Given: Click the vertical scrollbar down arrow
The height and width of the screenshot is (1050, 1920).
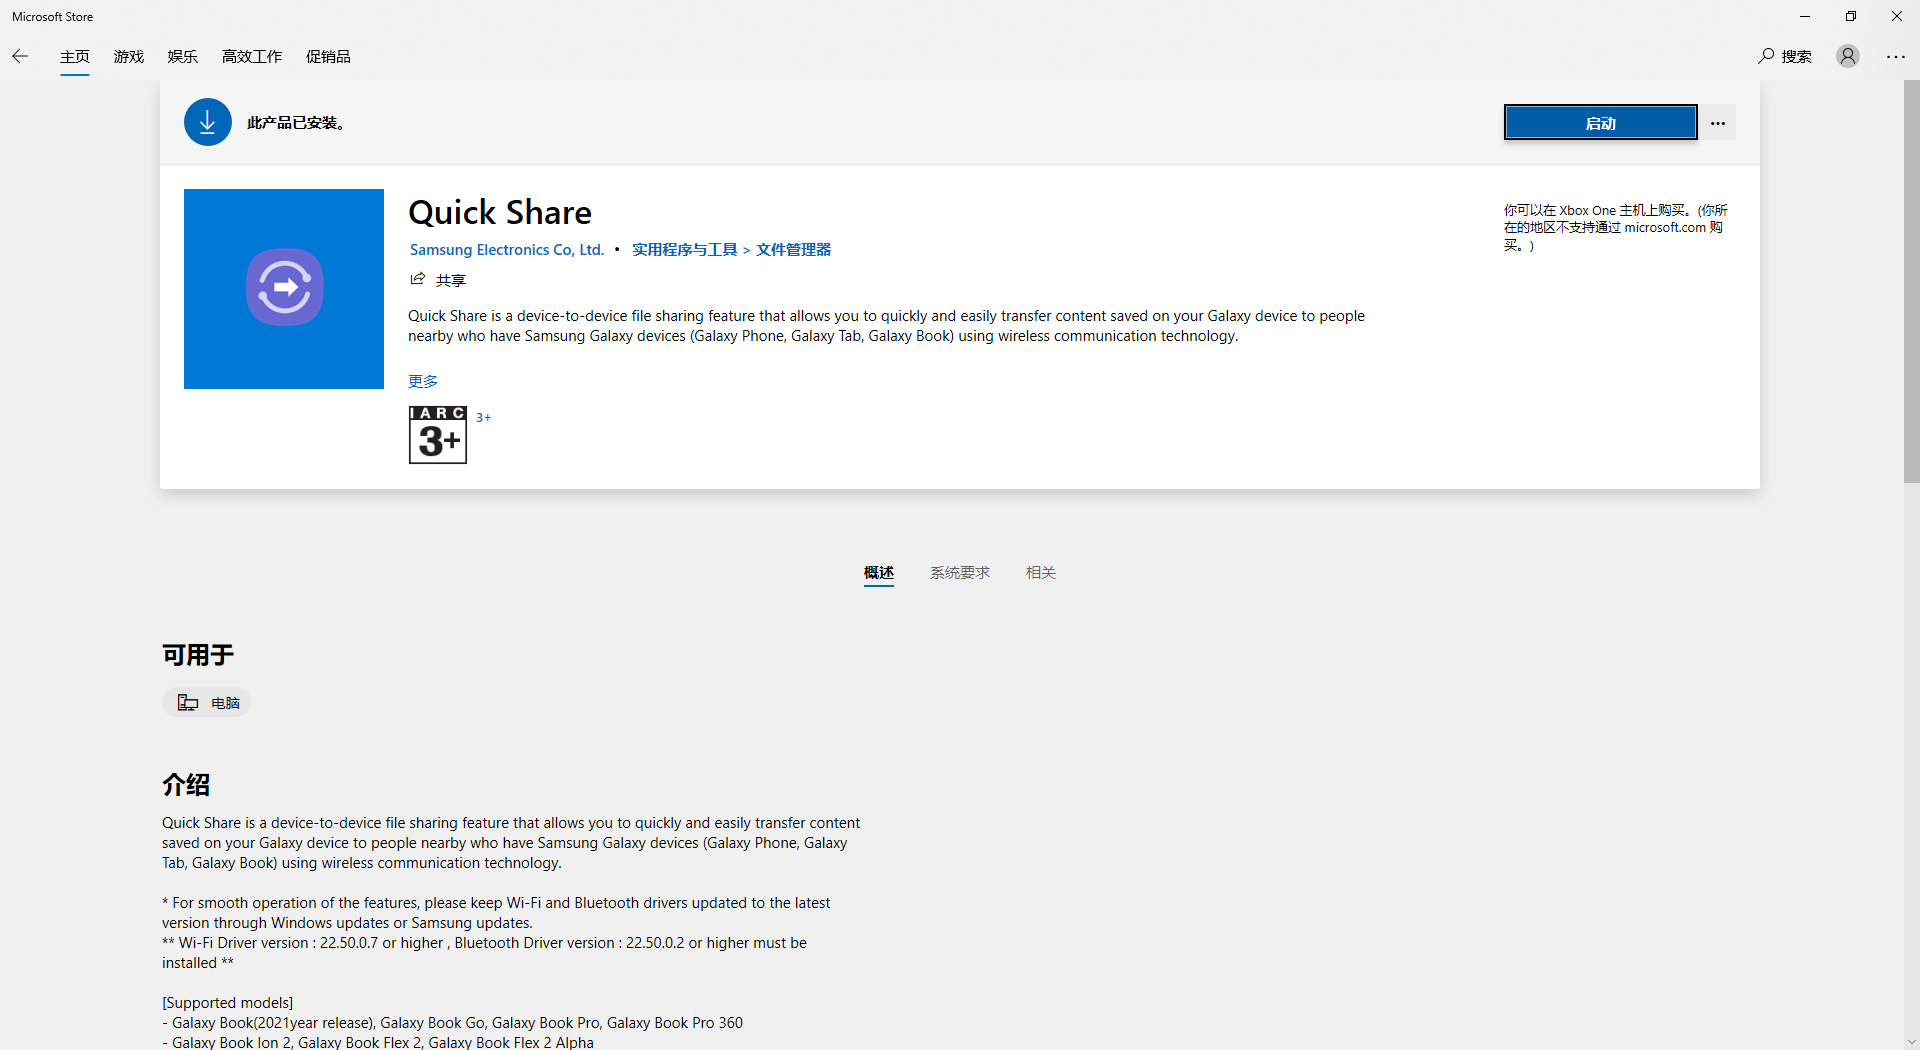Looking at the screenshot, I should pos(1911,1041).
